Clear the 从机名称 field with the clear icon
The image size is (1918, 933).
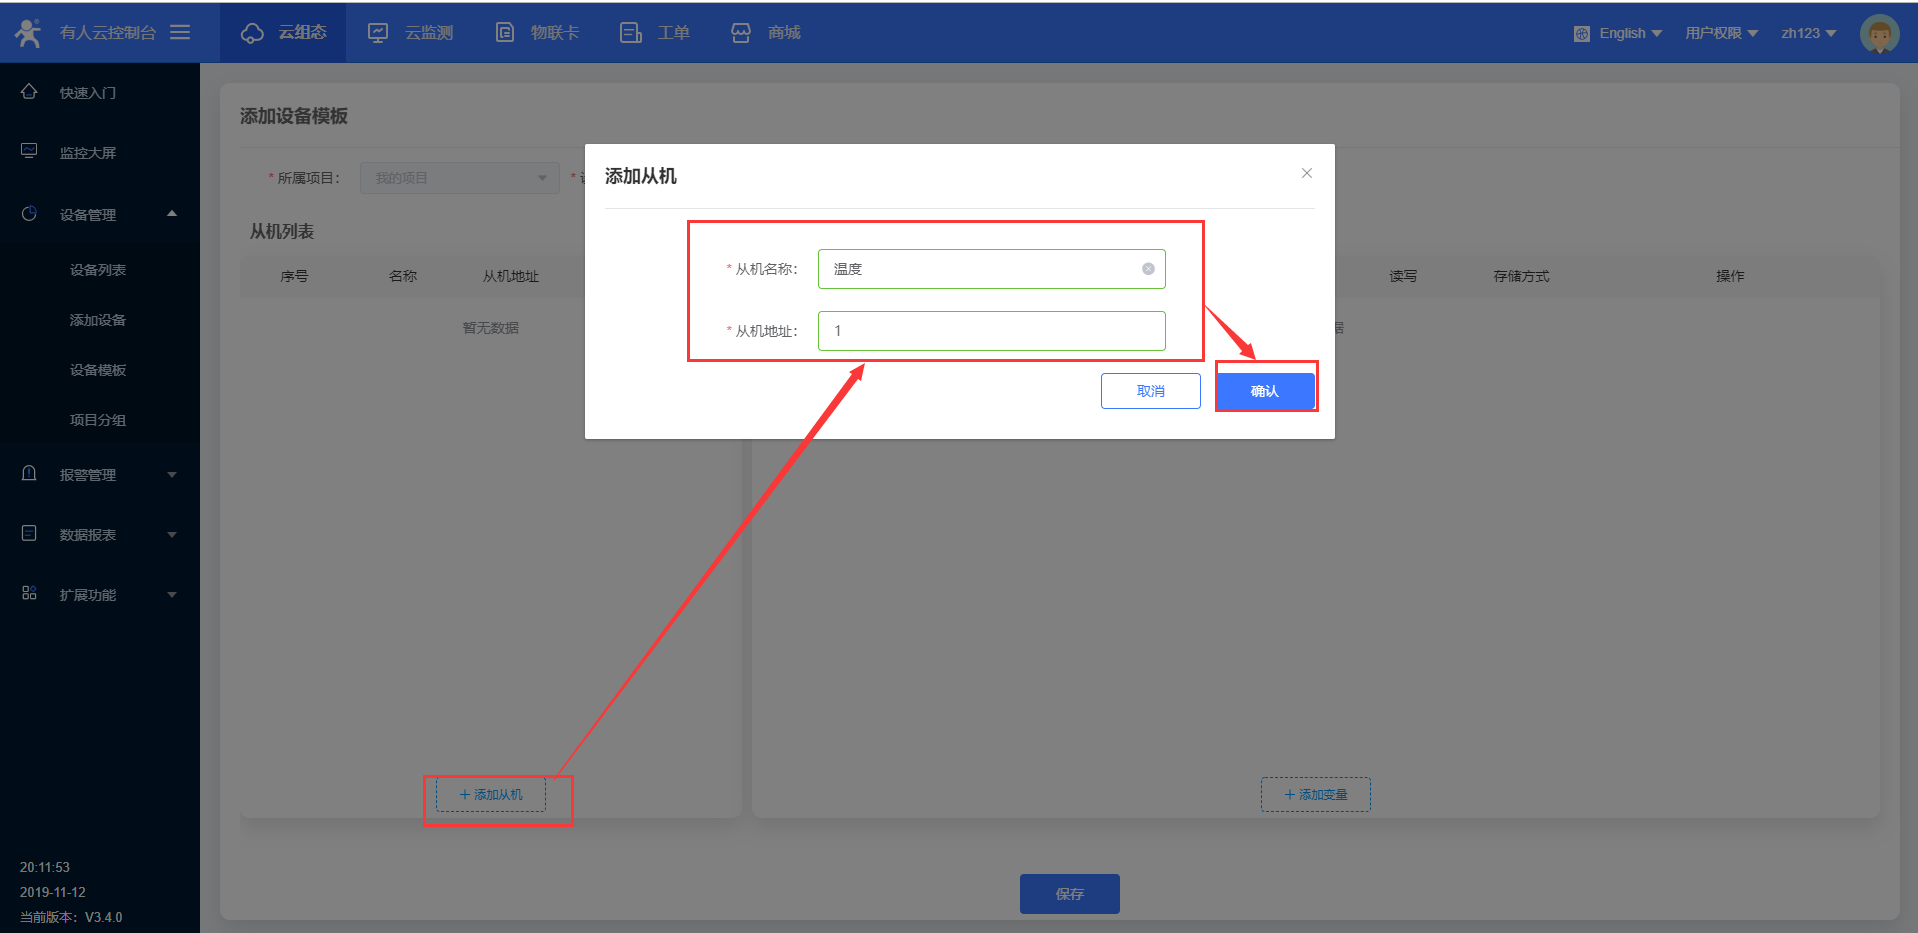coord(1148,269)
